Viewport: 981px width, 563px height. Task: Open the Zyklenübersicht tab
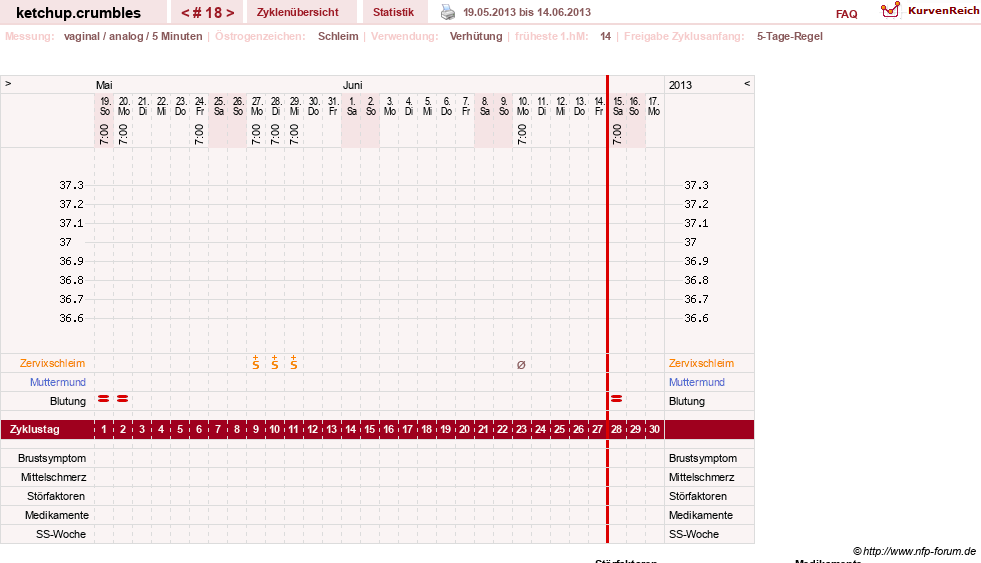[x=298, y=12]
